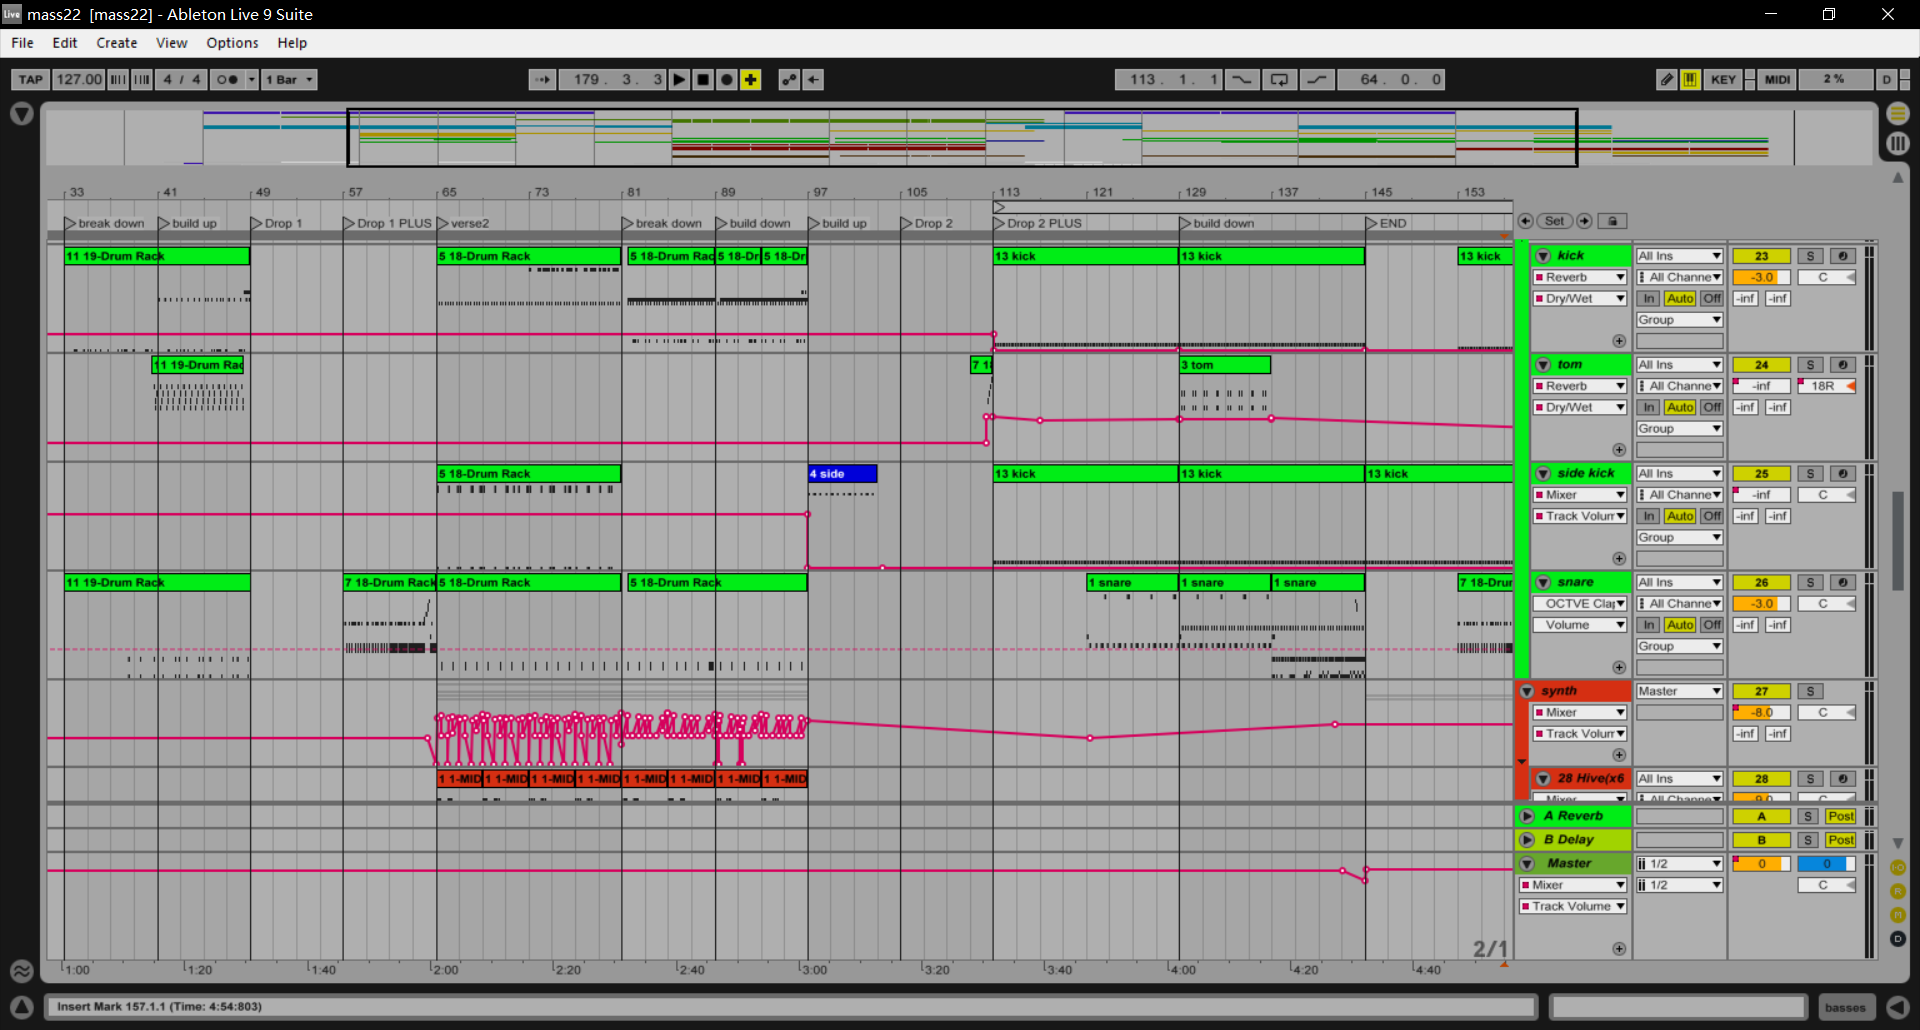Fold the kick track with triangle
The image size is (1920, 1030).
point(1543,256)
